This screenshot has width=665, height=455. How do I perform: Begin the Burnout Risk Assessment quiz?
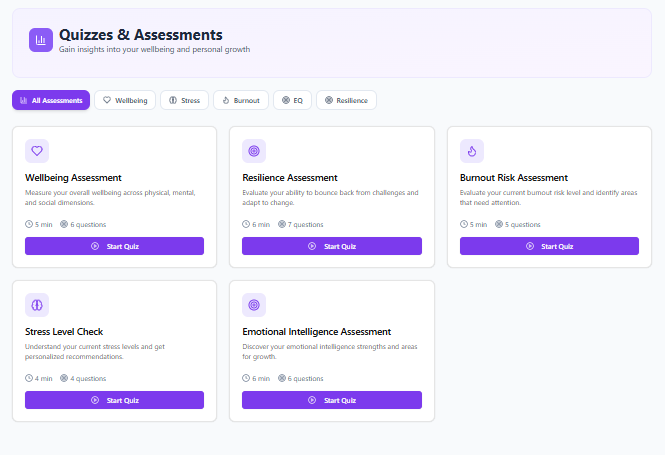[x=549, y=246]
